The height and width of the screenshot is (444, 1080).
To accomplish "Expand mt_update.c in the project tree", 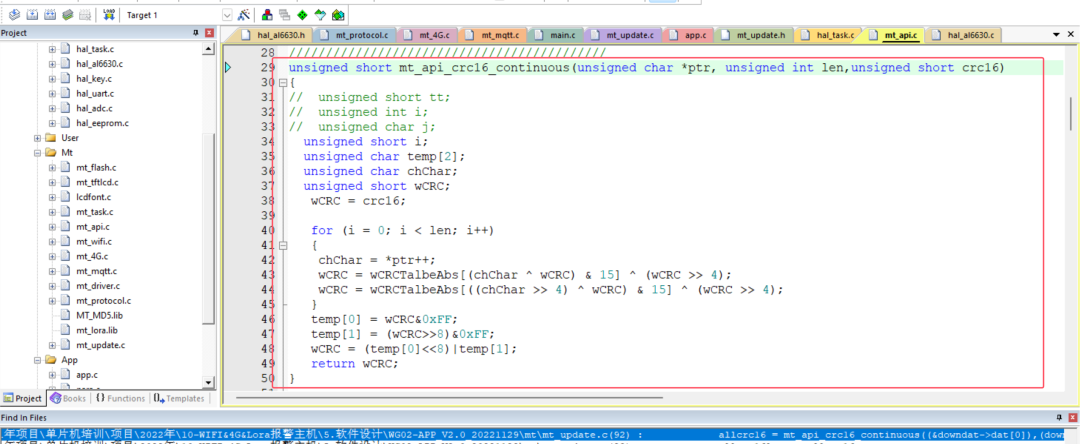I will pos(52,345).
